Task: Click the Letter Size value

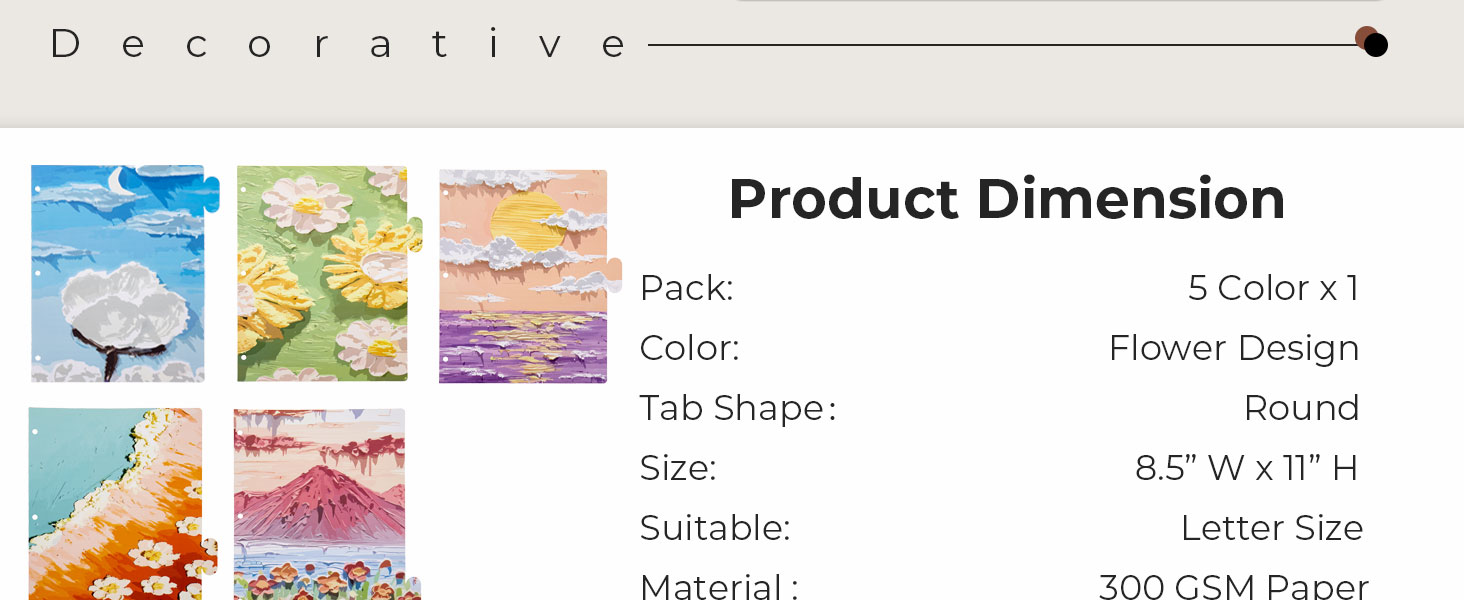Action: click(1271, 528)
